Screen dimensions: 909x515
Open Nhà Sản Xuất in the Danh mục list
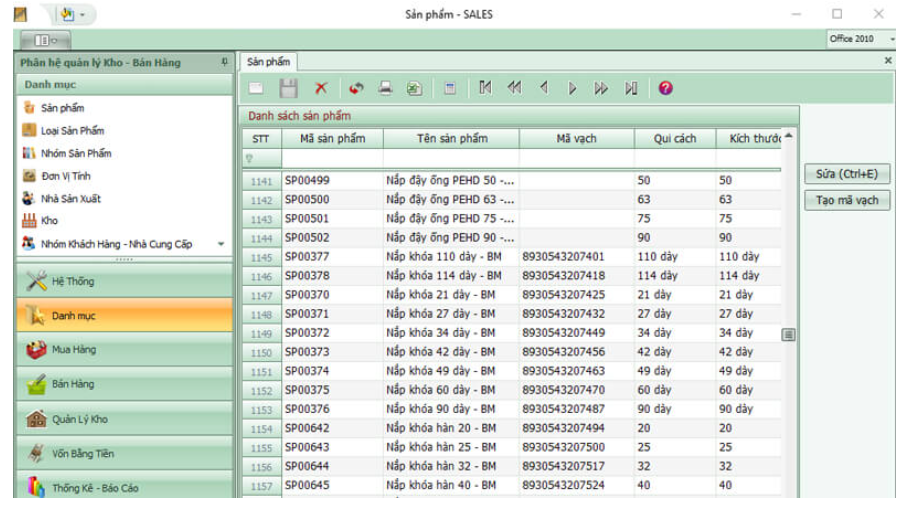[x=70, y=199]
